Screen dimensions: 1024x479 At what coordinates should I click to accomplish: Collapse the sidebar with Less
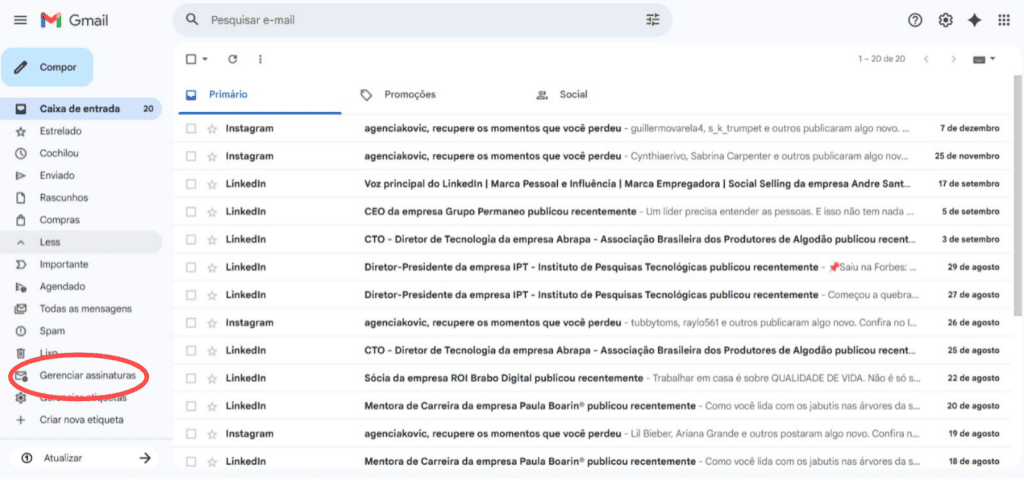click(81, 242)
